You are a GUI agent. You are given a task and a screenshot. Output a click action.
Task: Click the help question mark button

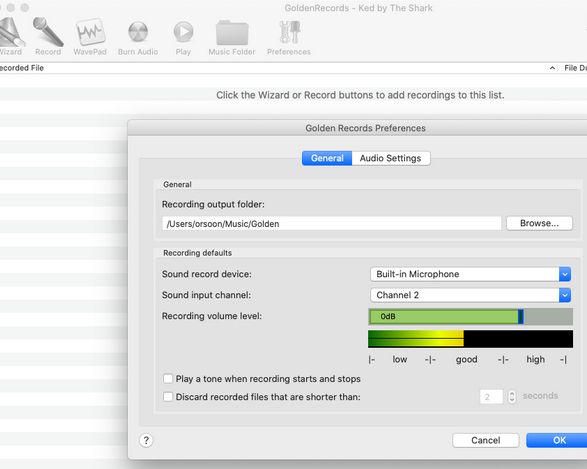(x=146, y=440)
